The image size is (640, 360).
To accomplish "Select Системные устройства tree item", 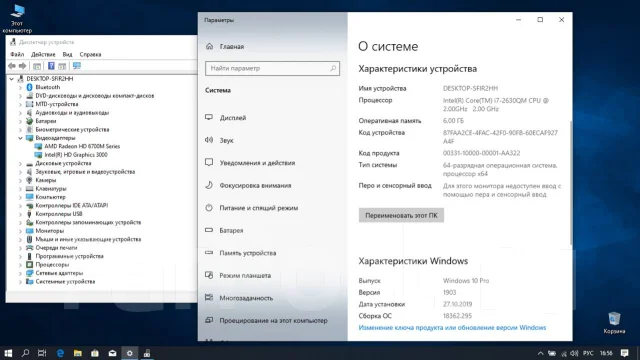I will [x=65, y=282].
